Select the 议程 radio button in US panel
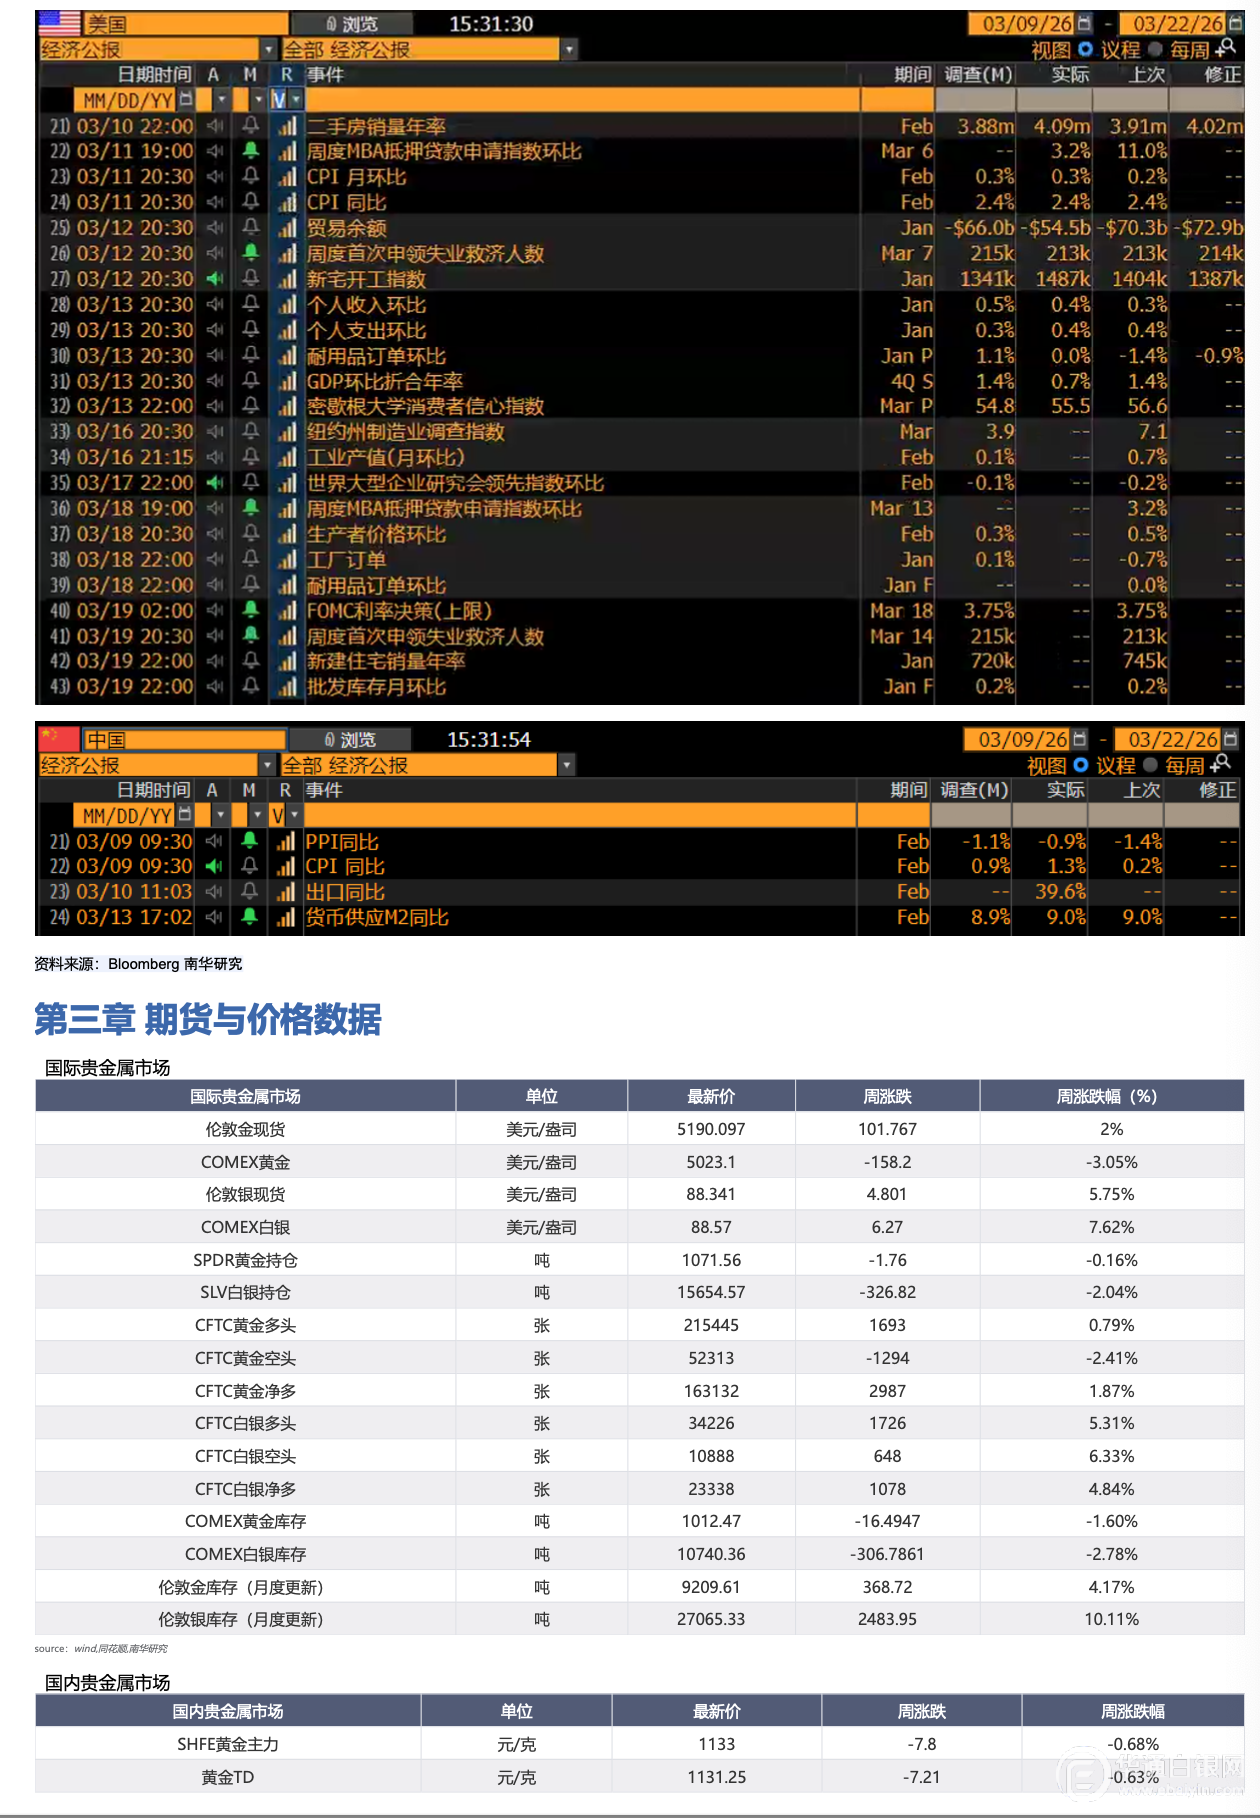 (1085, 49)
